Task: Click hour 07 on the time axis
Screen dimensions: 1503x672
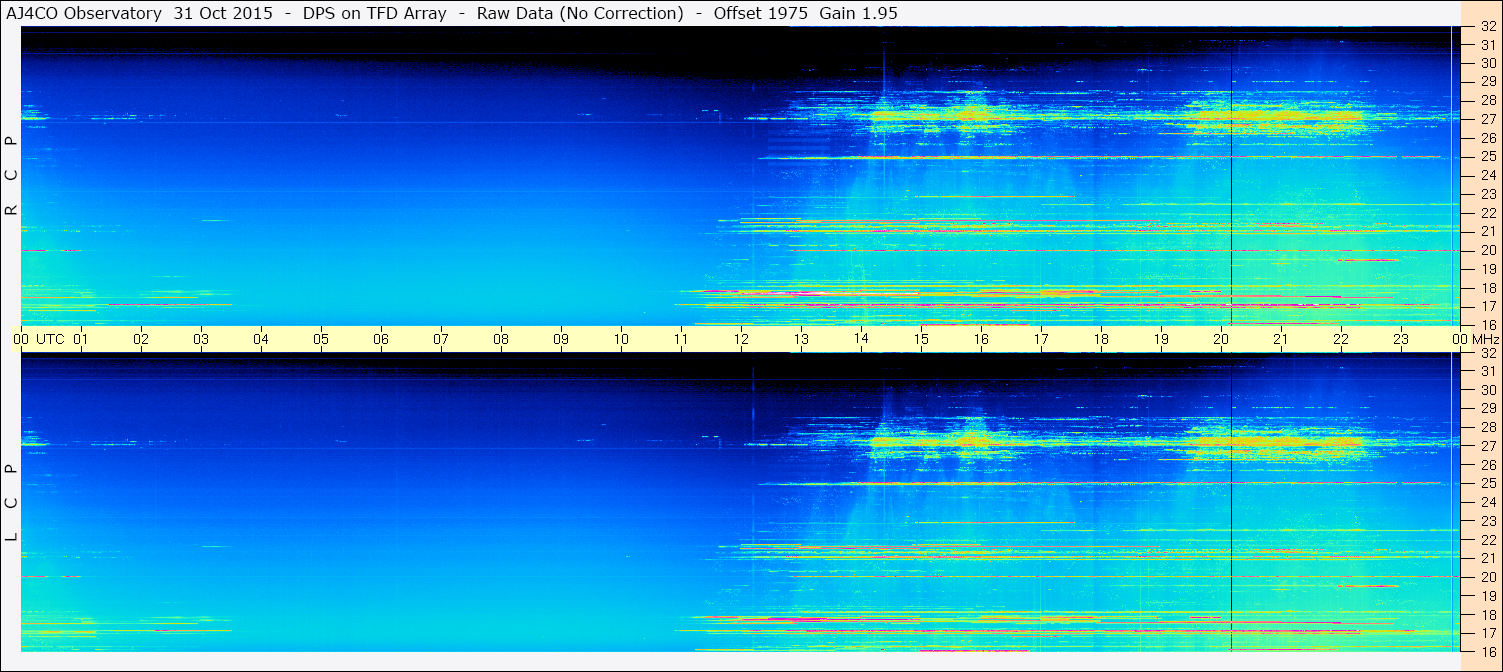Action: pyautogui.click(x=441, y=339)
